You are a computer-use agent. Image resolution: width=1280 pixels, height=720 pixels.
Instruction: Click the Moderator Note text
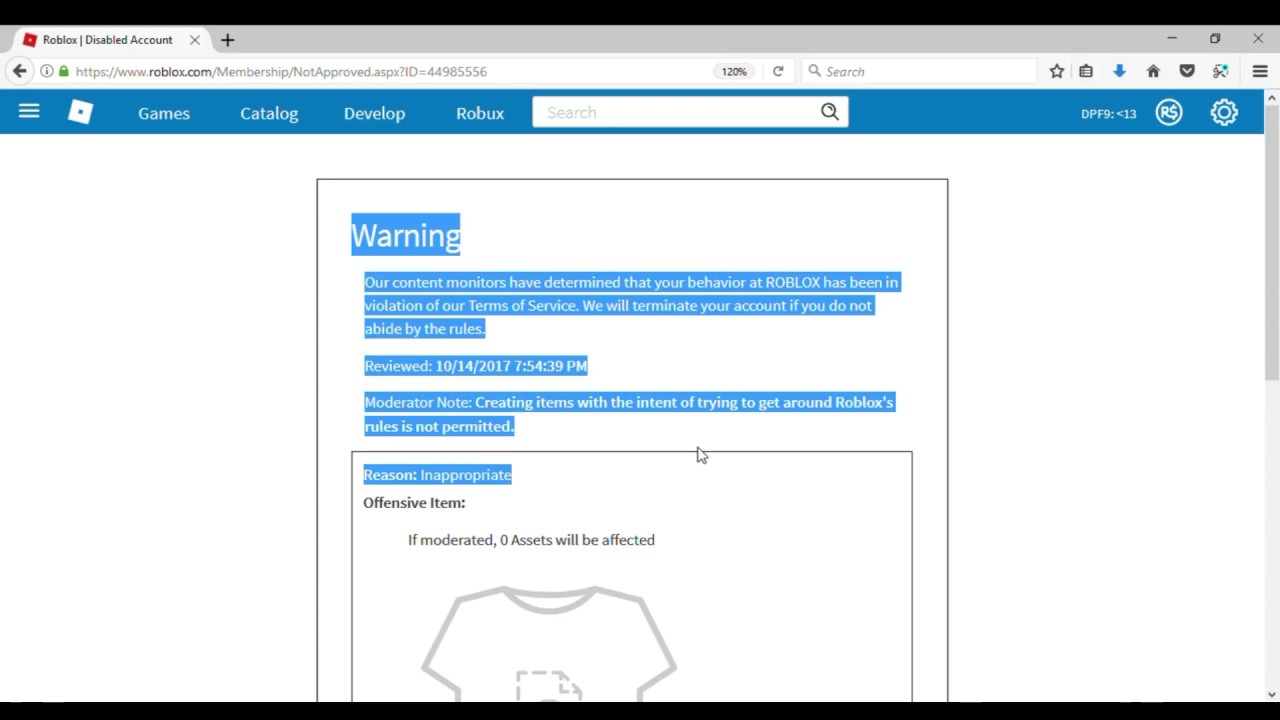point(629,414)
